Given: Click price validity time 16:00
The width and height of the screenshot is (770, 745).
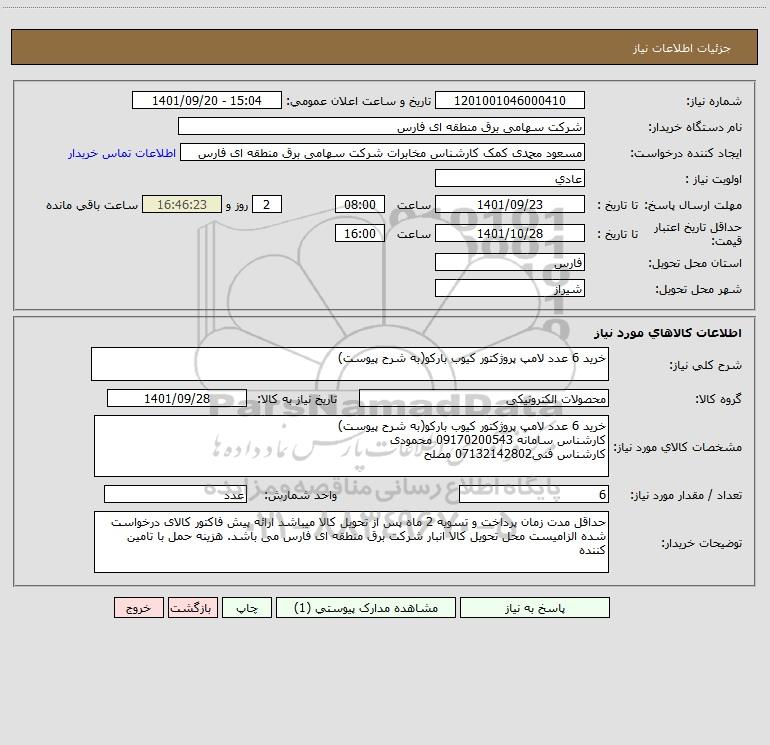Looking at the screenshot, I should pos(359,233).
